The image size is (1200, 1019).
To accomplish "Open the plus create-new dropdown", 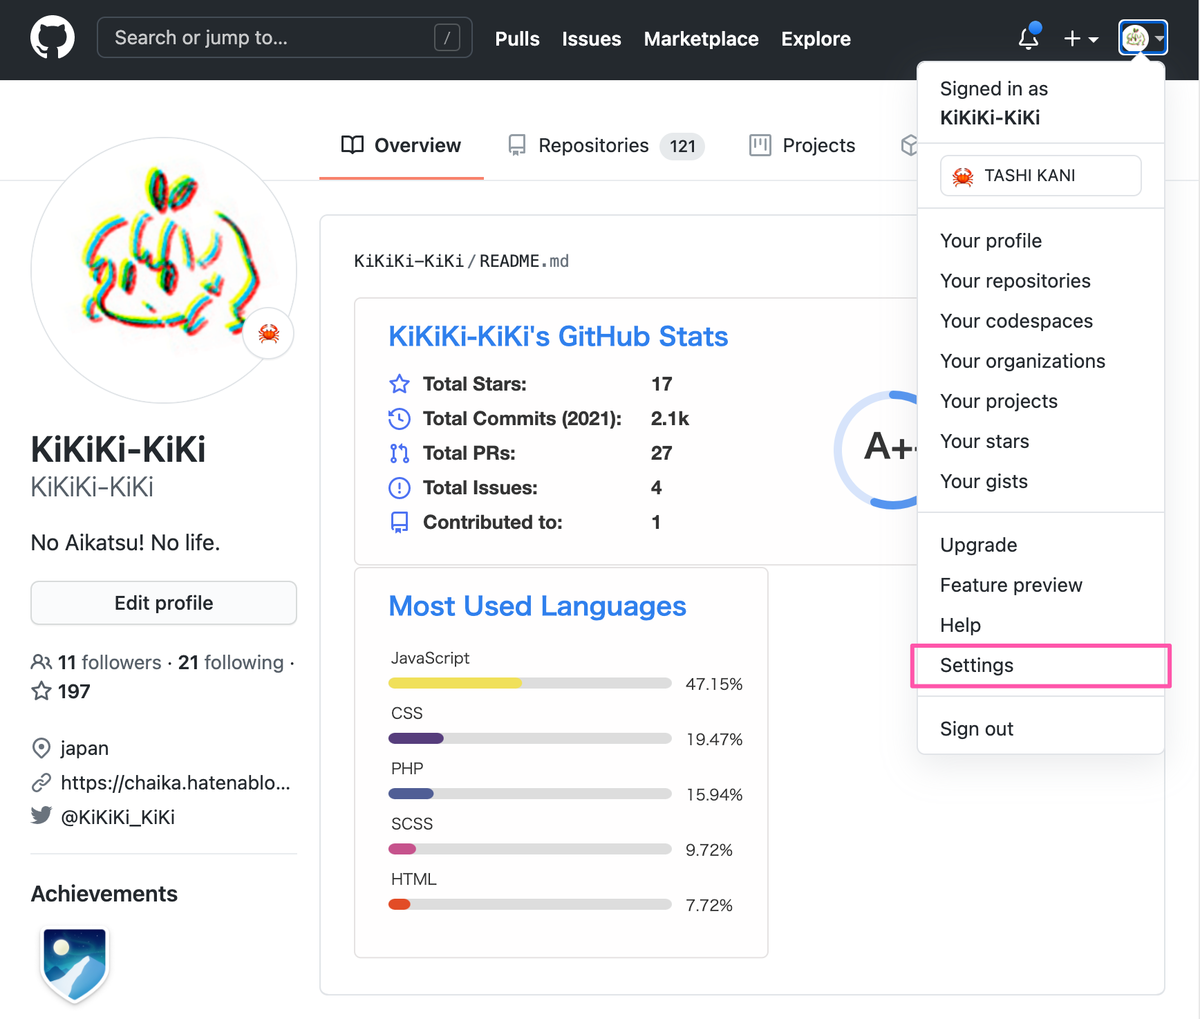I will pos(1080,38).
